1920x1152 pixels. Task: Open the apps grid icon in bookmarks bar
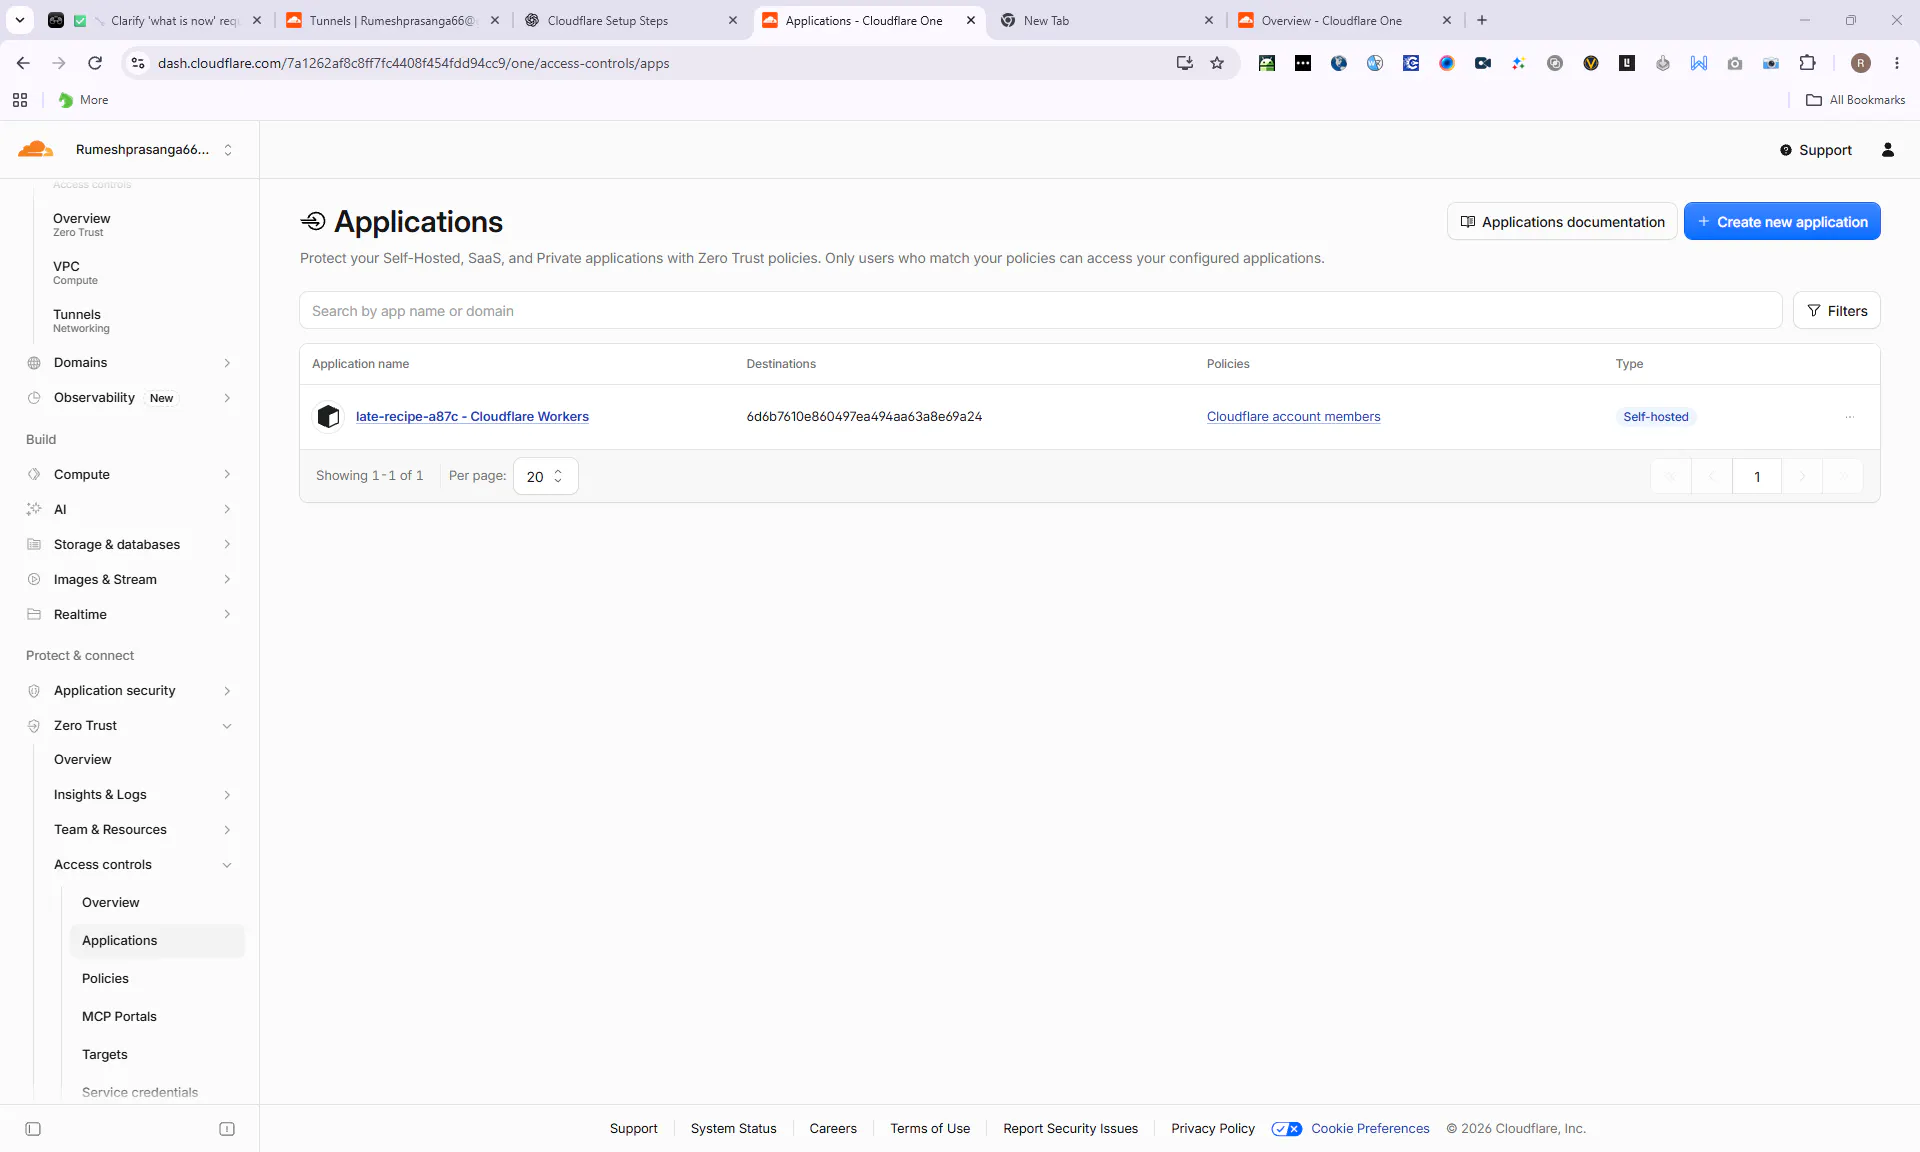20,100
